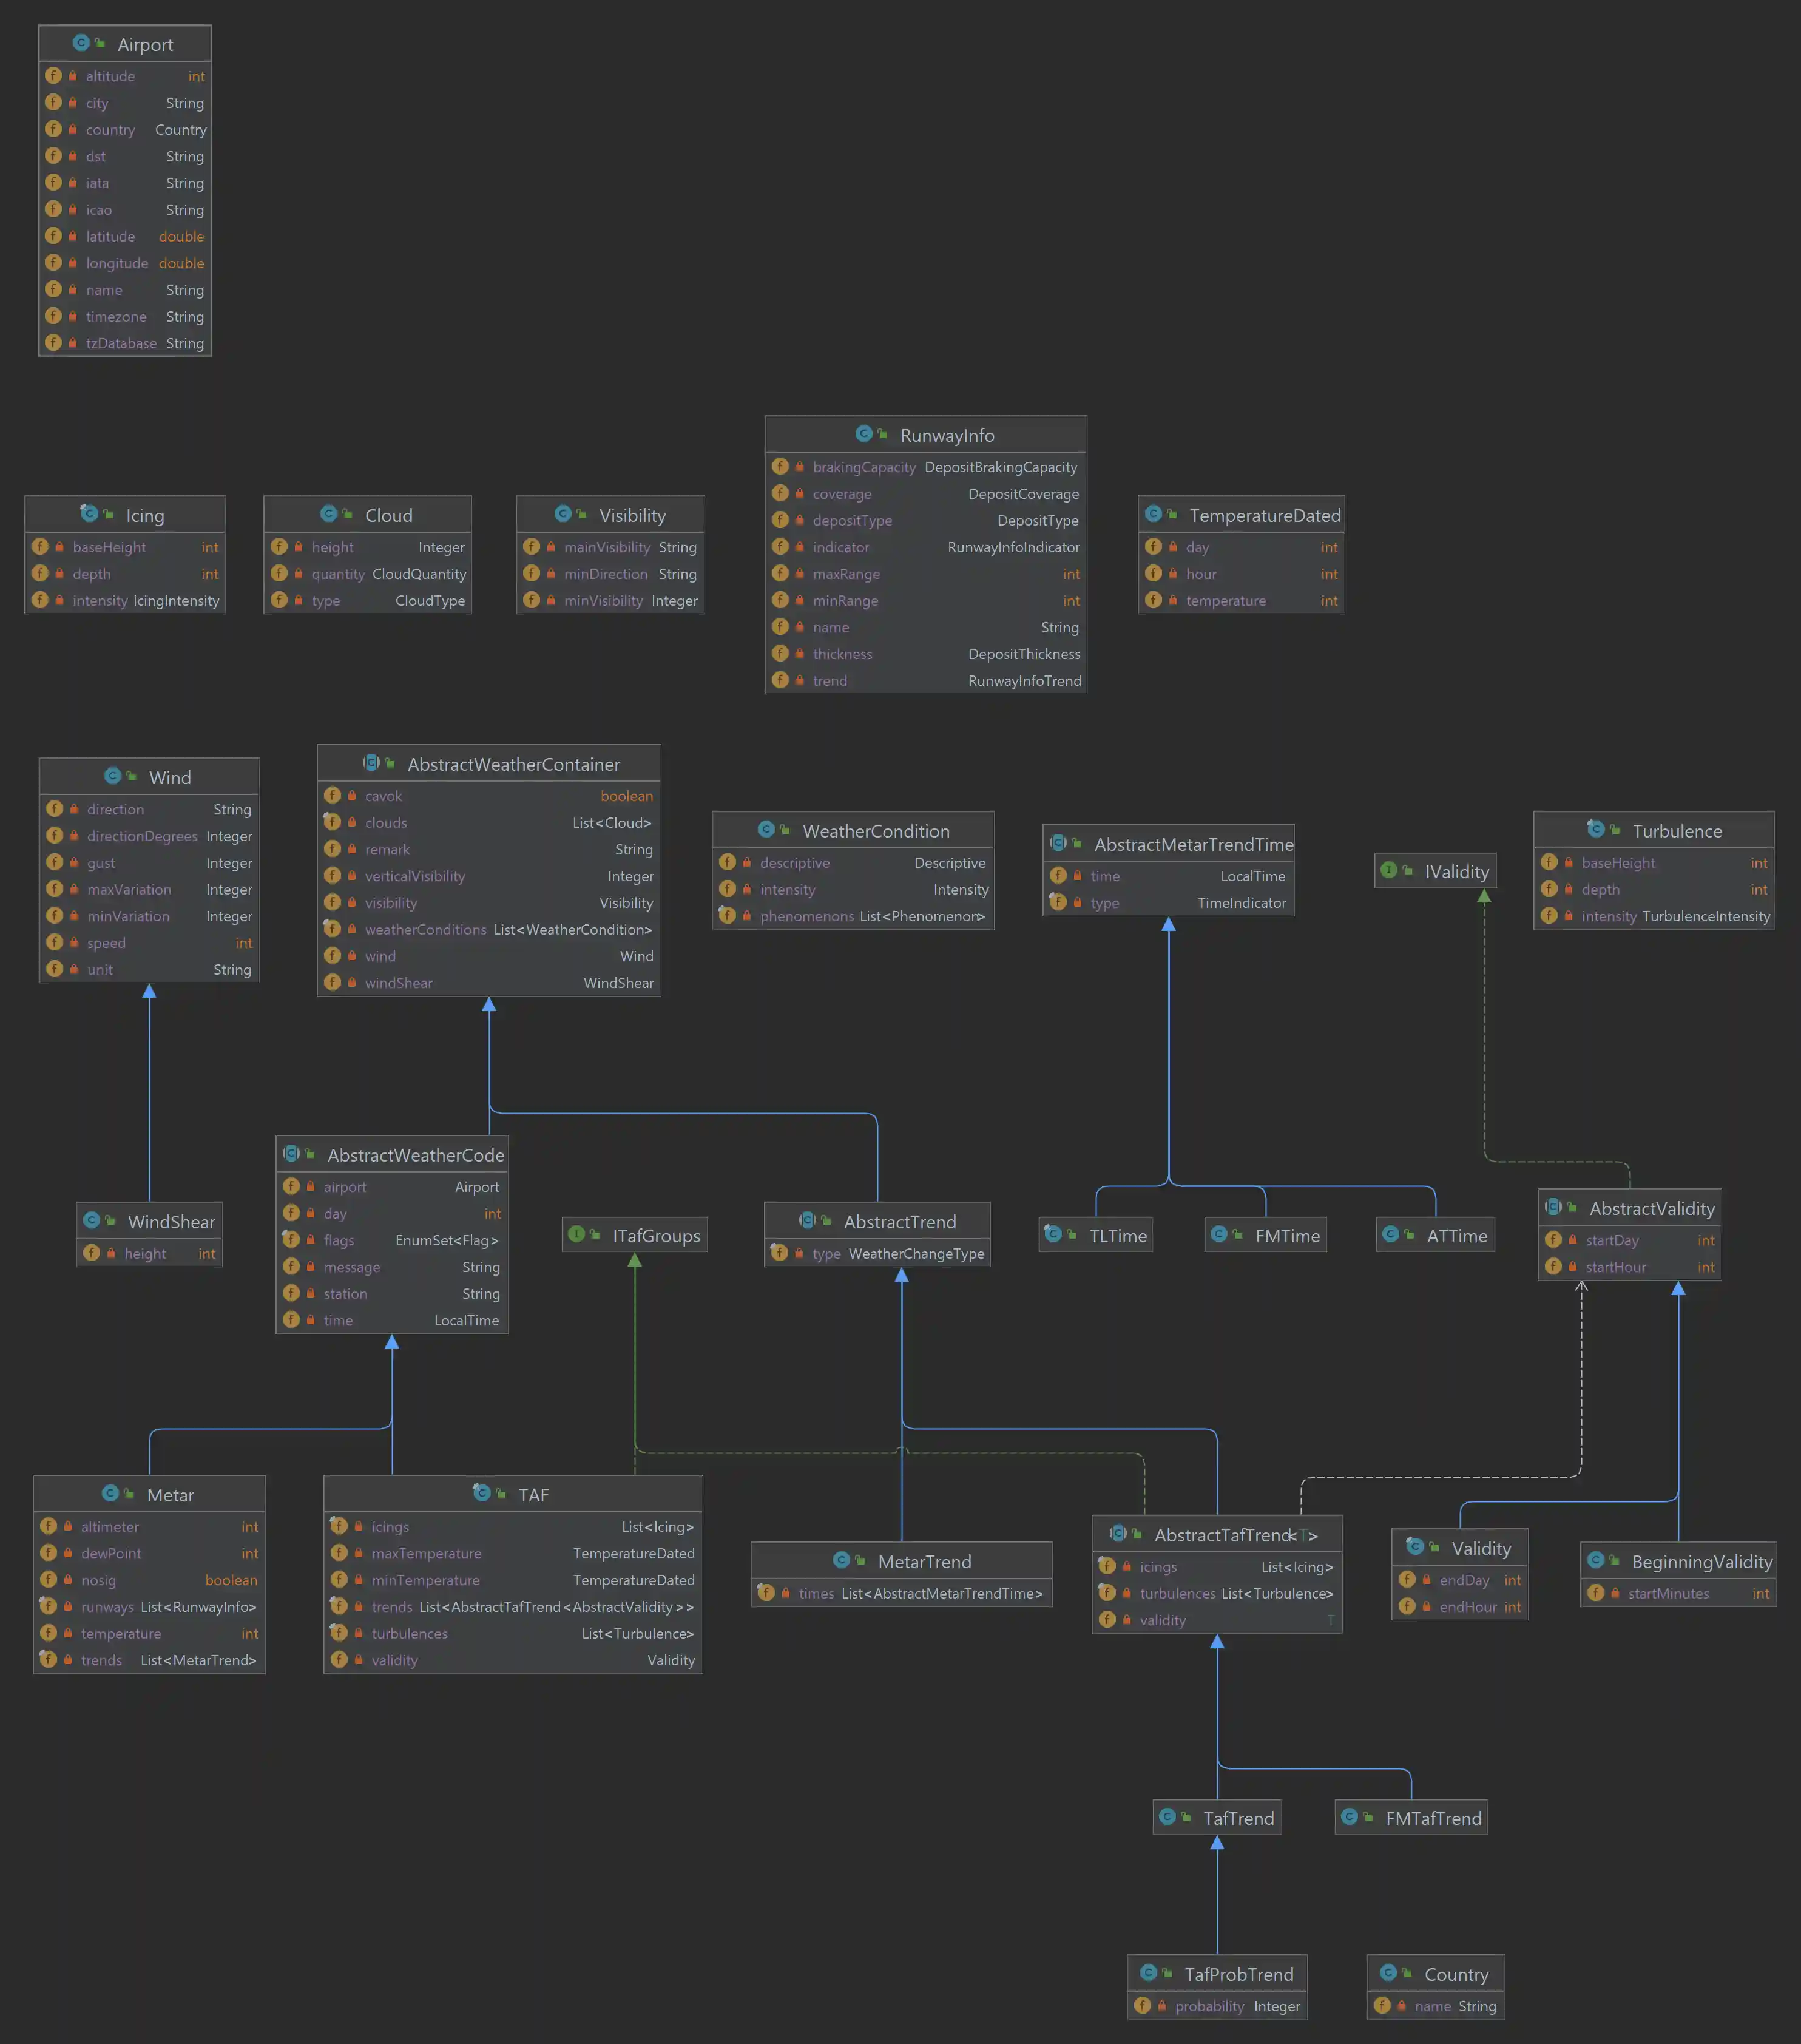1801x2044 pixels.
Task: Select the class icon on TafProbTrend
Action: (1150, 1973)
